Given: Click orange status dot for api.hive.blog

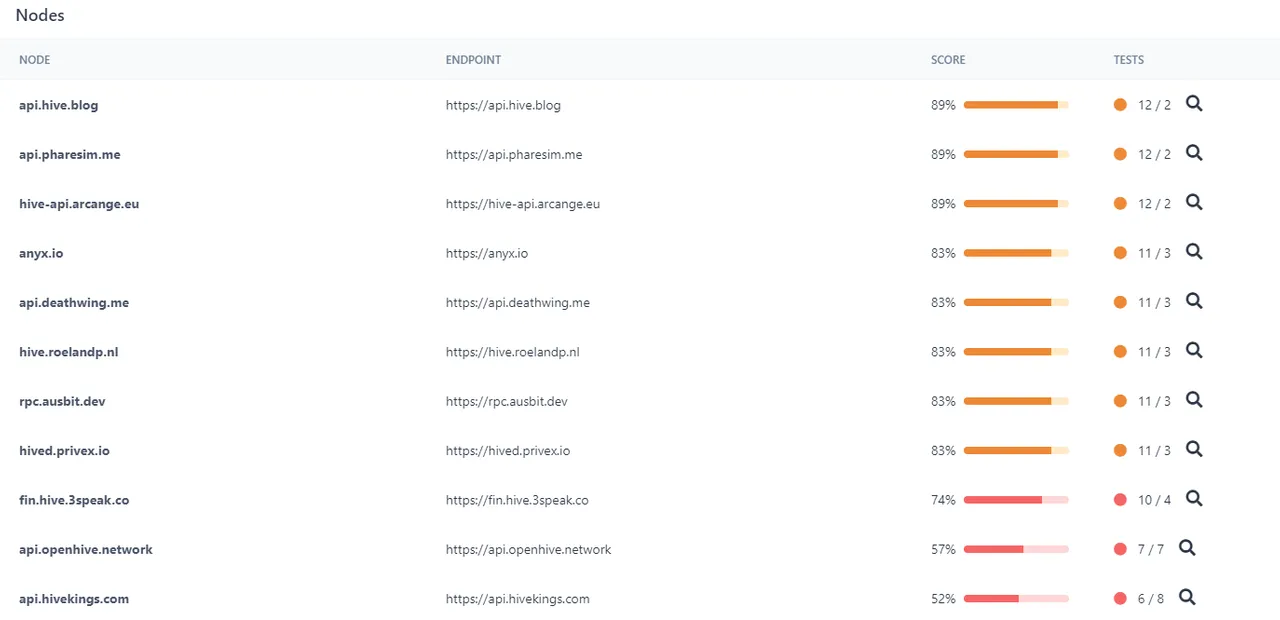Looking at the screenshot, I should pos(1120,105).
